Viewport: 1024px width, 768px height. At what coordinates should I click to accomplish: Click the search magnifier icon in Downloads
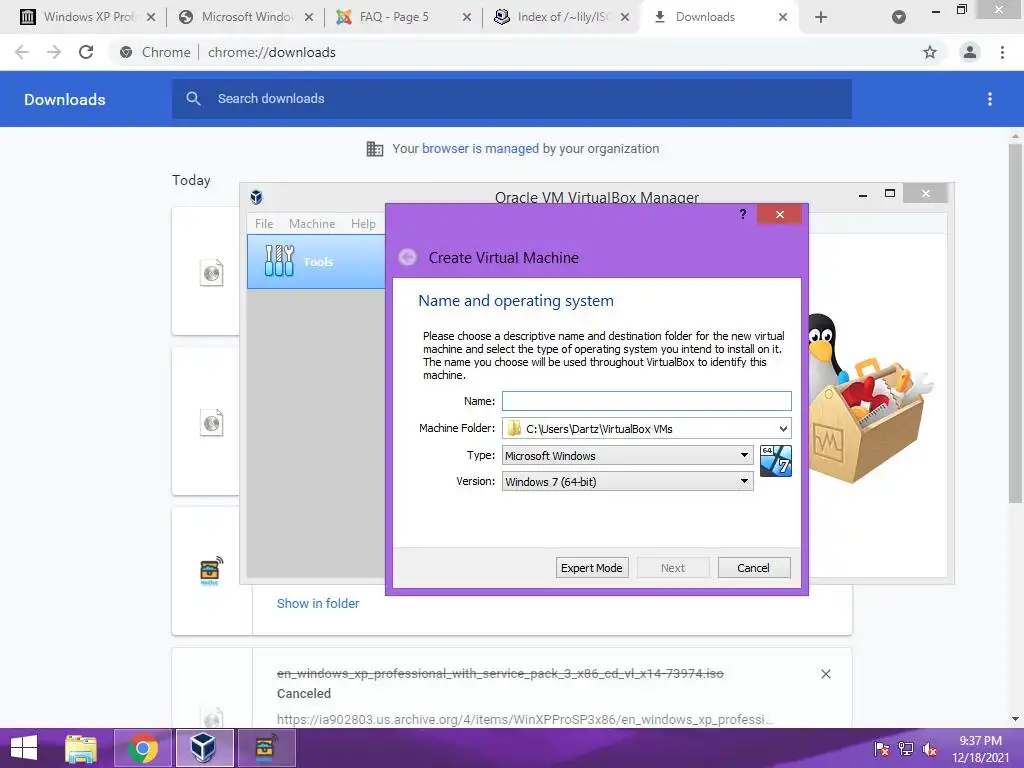tap(193, 99)
